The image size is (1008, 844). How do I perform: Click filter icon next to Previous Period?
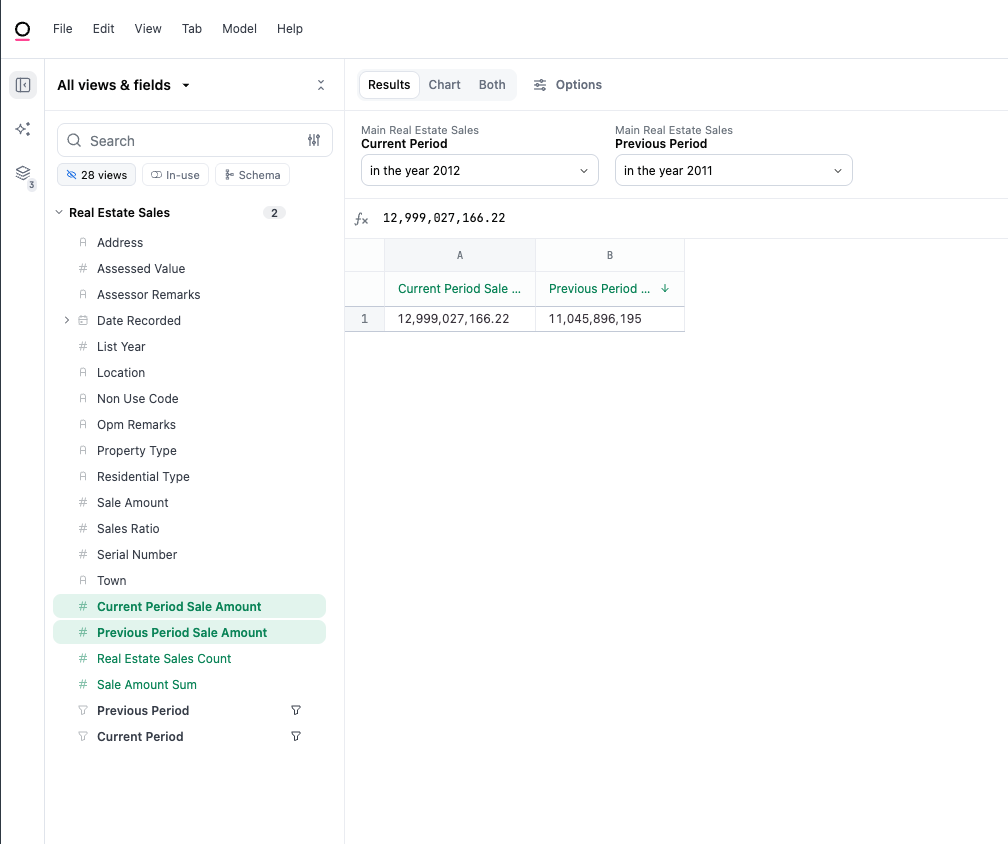coord(295,711)
